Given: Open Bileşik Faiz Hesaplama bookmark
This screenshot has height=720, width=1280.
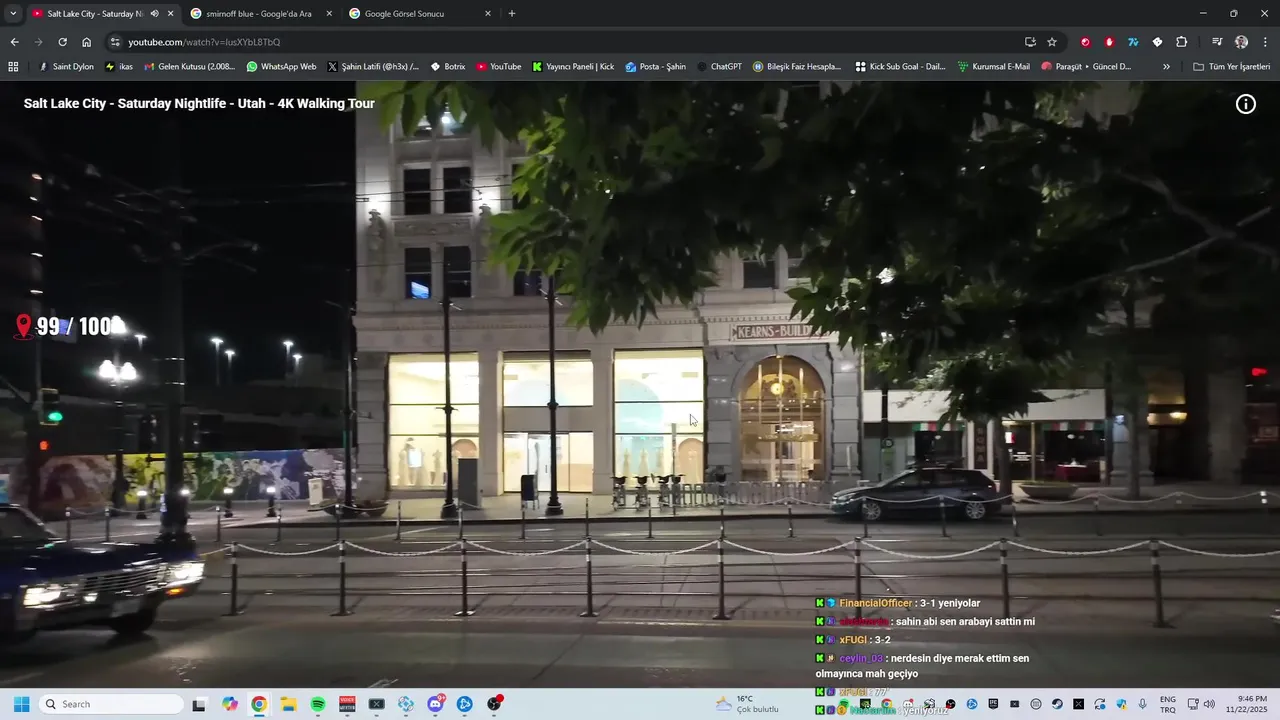Looking at the screenshot, I should coord(796,67).
